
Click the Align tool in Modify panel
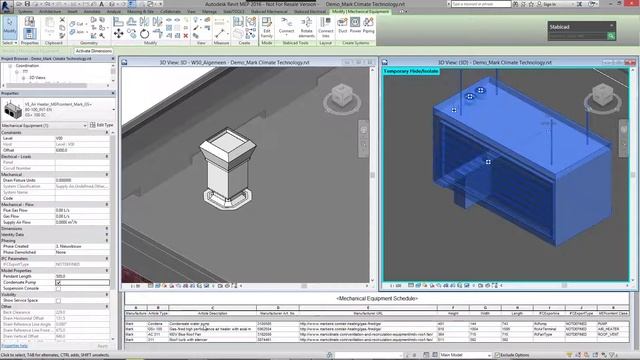click(x=118, y=21)
